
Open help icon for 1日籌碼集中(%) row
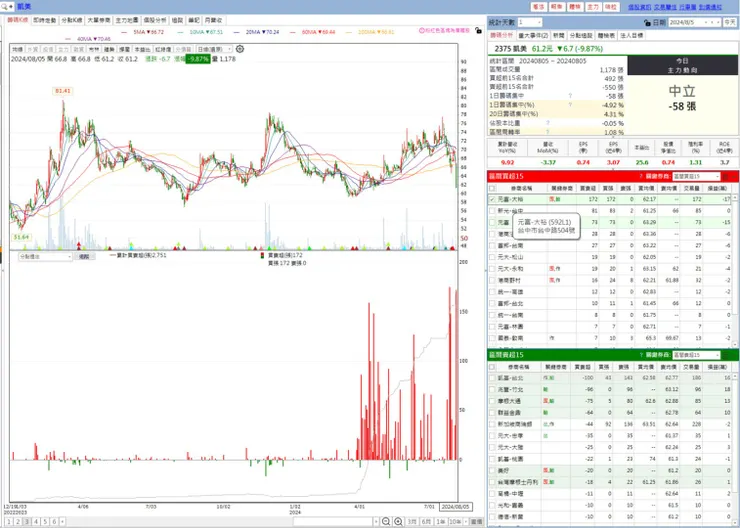pyautogui.click(x=570, y=105)
